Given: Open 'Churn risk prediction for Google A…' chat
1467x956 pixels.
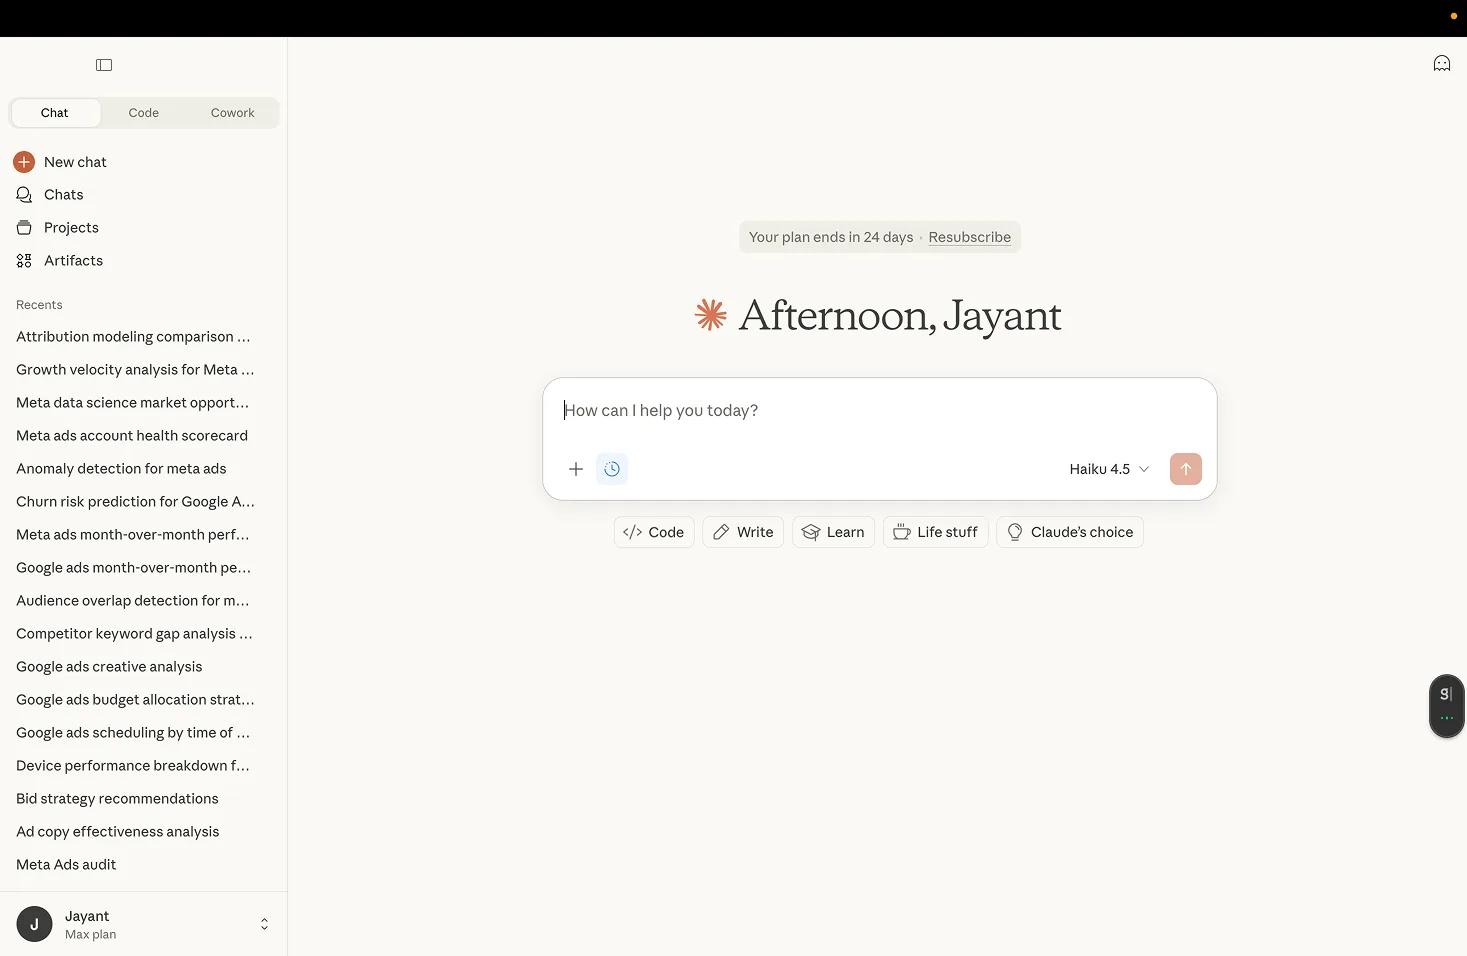Looking at the screenshot, I should 135,502.
